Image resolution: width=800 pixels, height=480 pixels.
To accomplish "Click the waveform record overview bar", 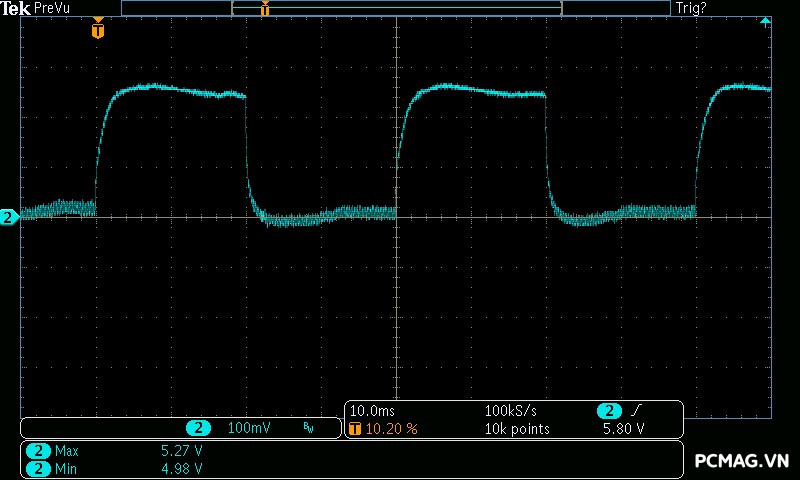I will click(395, 9).
